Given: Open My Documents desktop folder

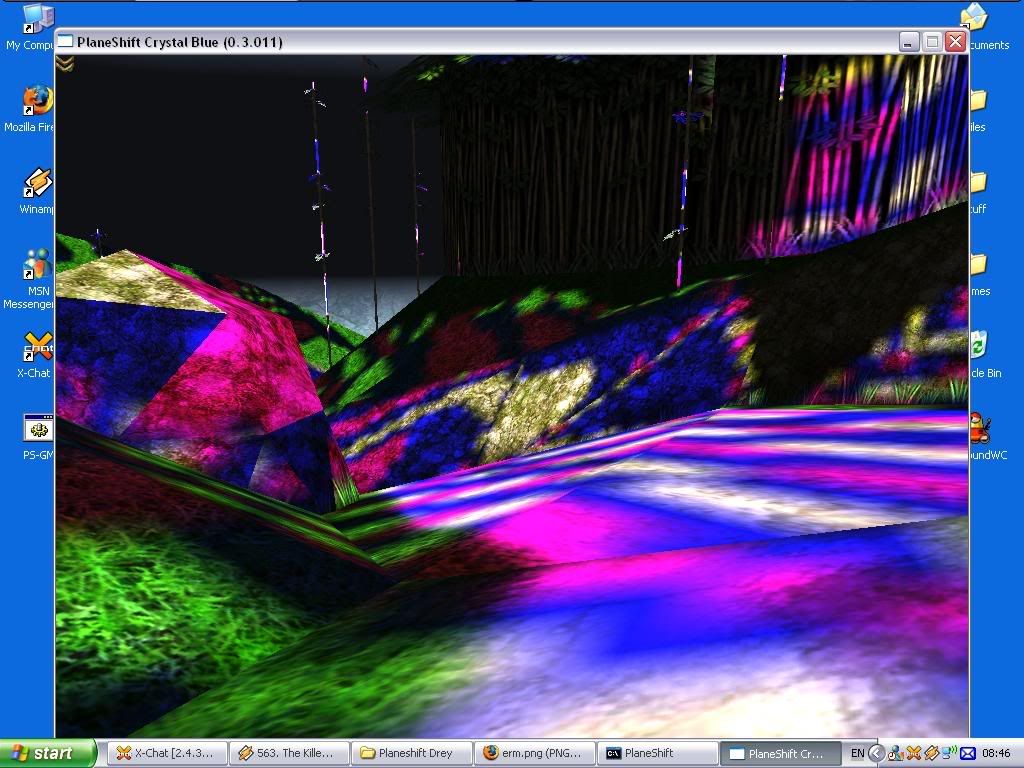Looking at the screenshot, I should (975, 20).
